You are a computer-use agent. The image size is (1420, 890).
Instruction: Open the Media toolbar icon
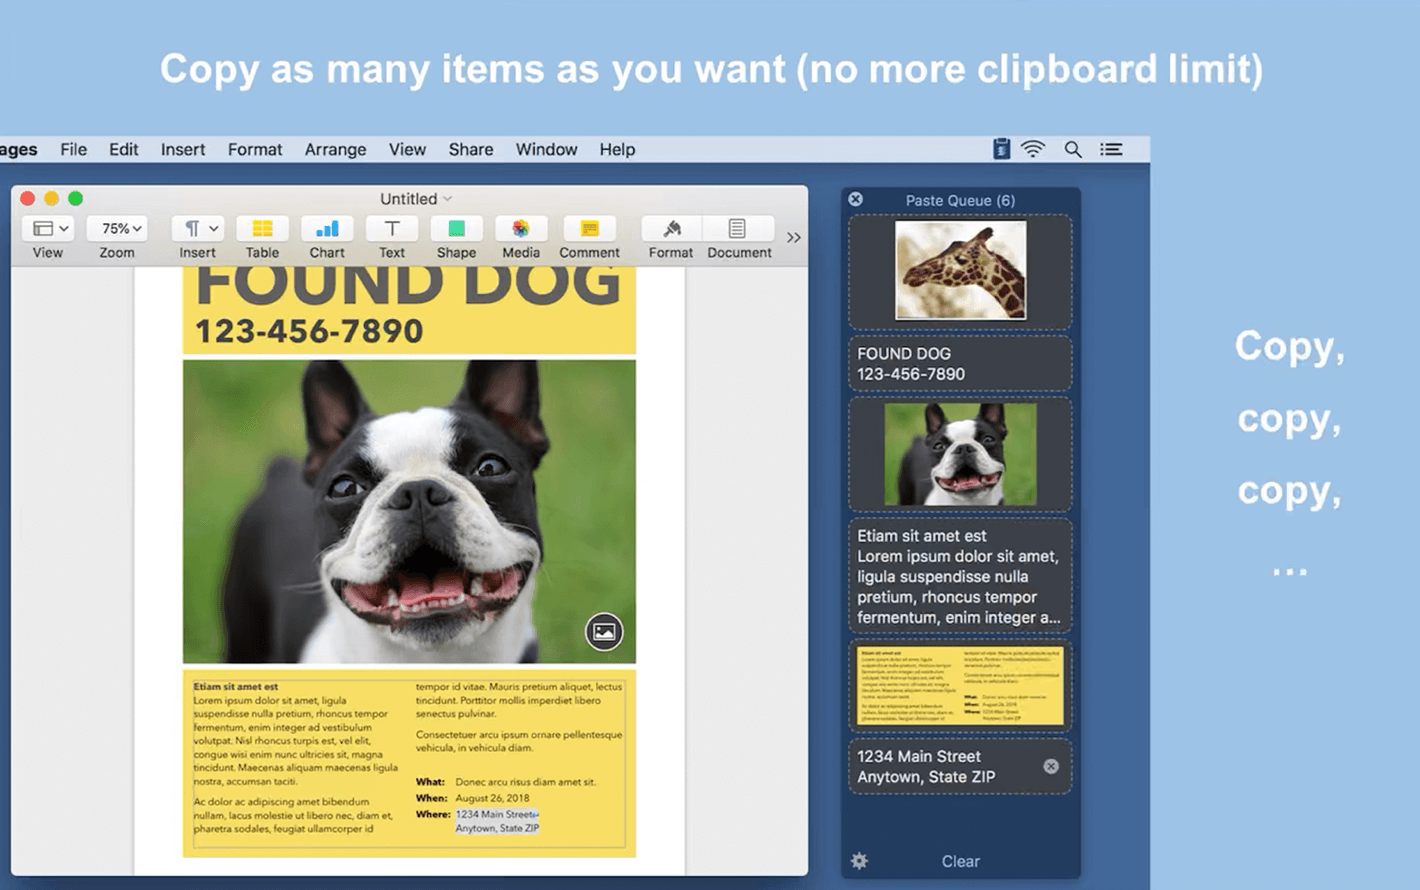click(x=520, y=229)
